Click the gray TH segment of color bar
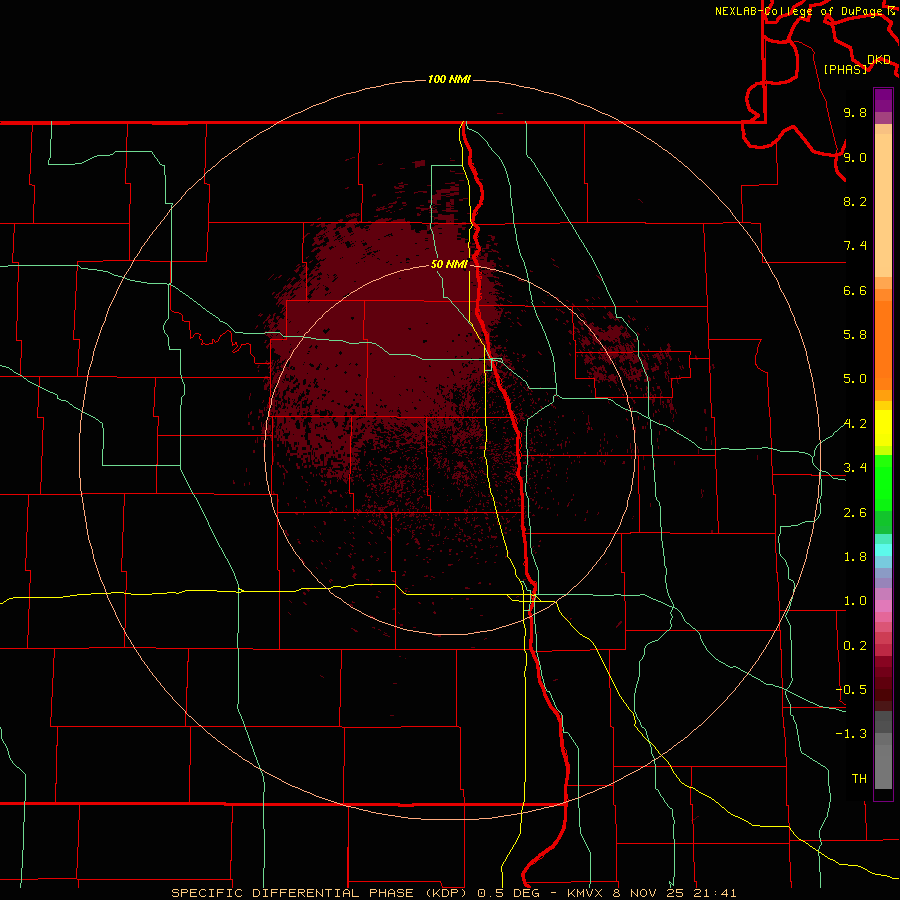This screenshot has height=900, width=900. [x=883, y=766]
